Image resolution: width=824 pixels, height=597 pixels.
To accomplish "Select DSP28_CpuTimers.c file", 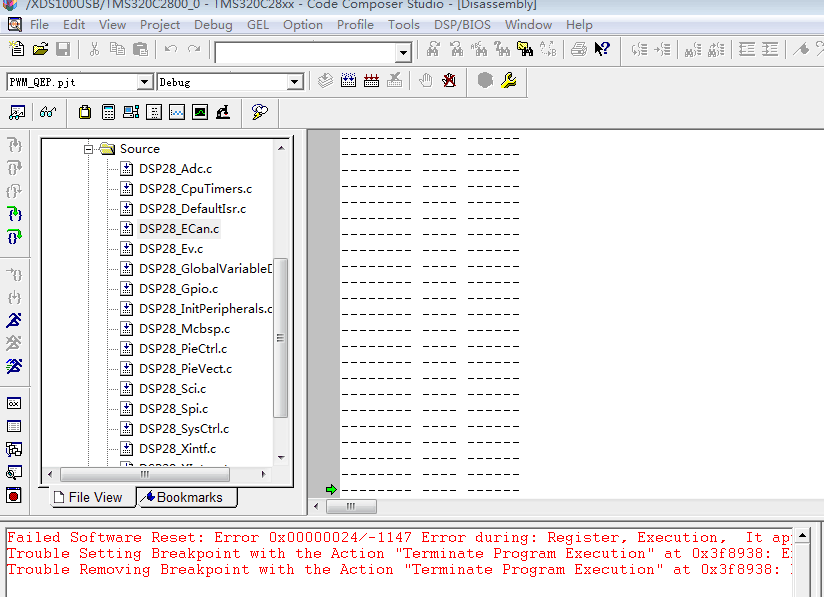I will (195, 189).
